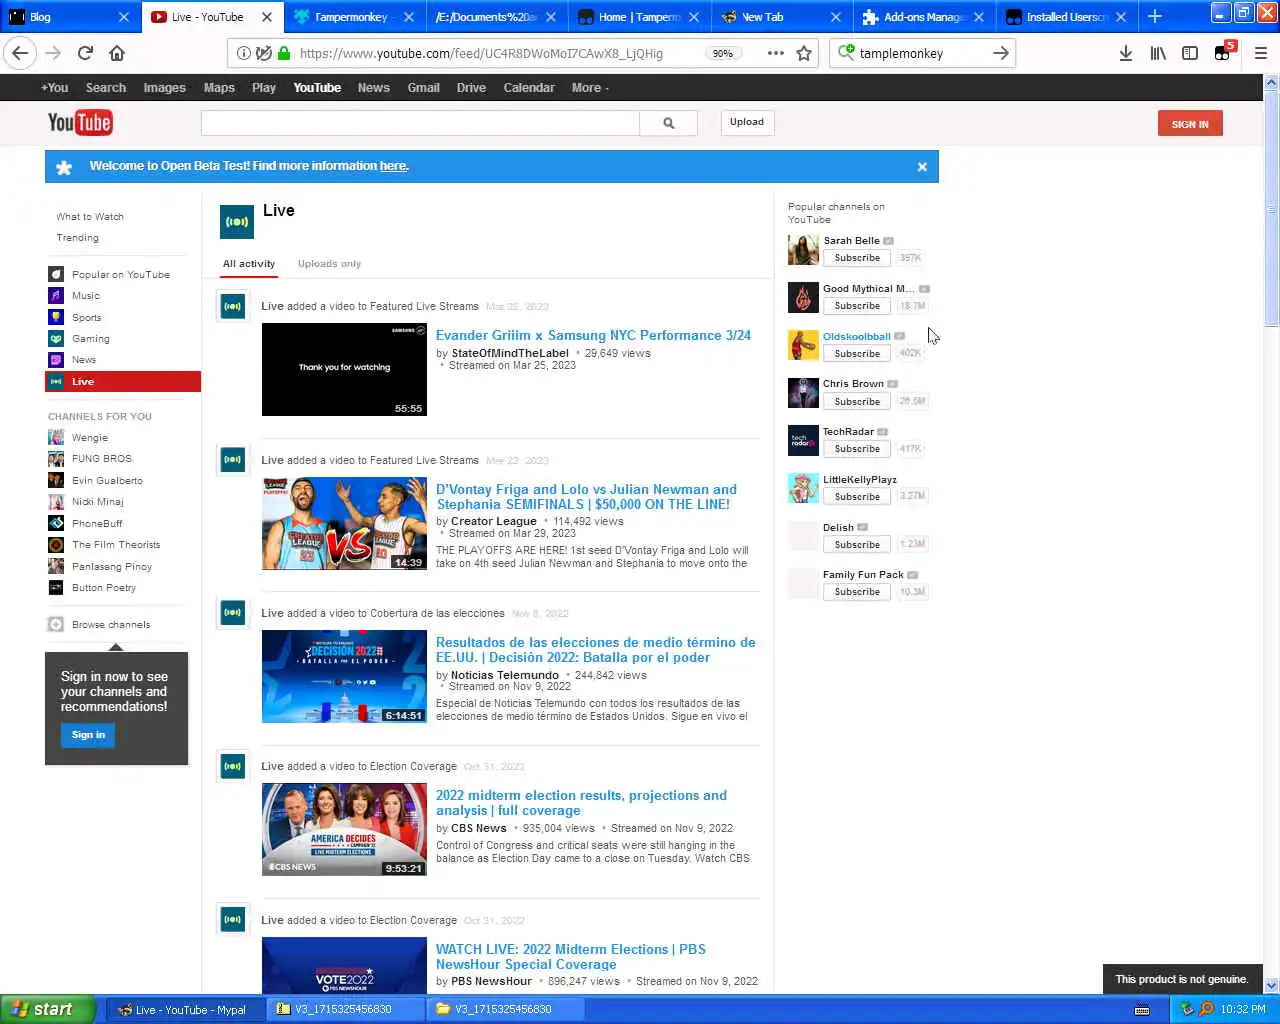Click the red SIGN IN button
Viewport: 1280px width, 1024px height.
(1190, 124)
